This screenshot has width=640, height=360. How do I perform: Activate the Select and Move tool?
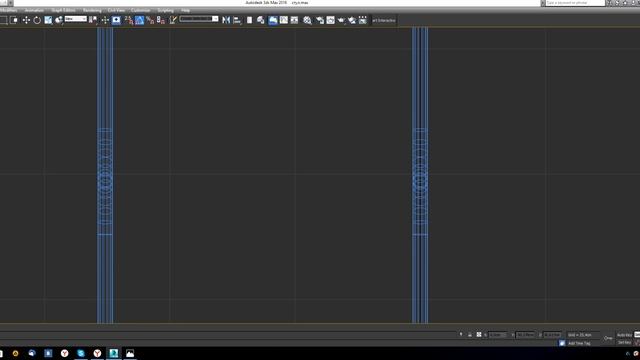tap(26, 20)
